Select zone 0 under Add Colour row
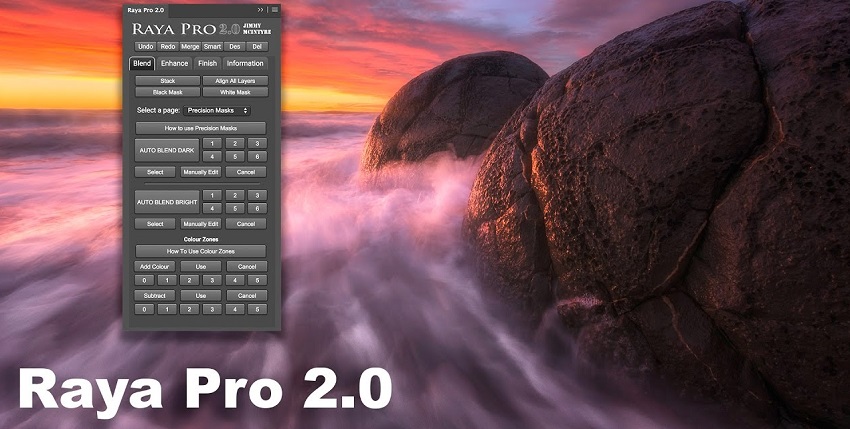This screenshot has height=429, width=850. tap(144, 280)
